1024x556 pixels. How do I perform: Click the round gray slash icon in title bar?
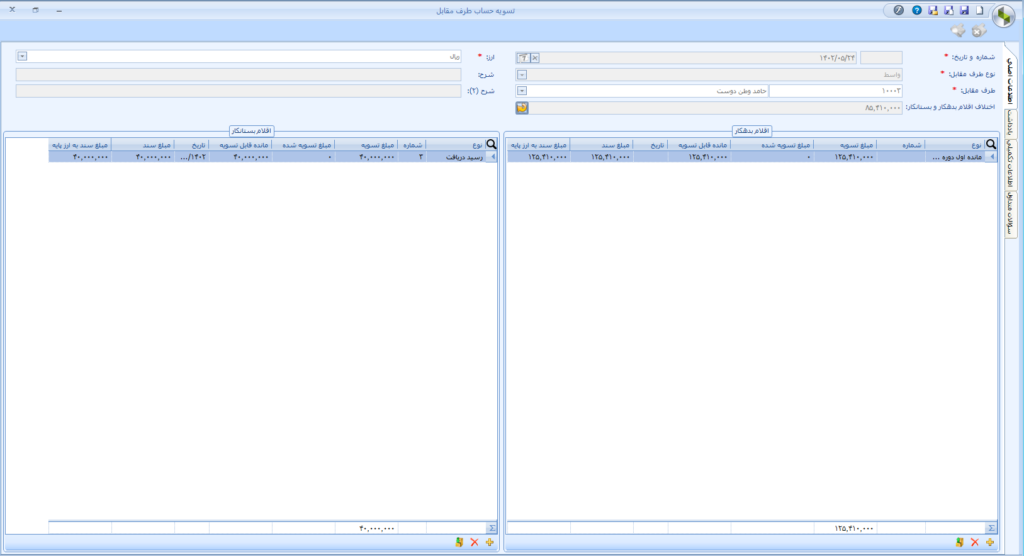899,10
